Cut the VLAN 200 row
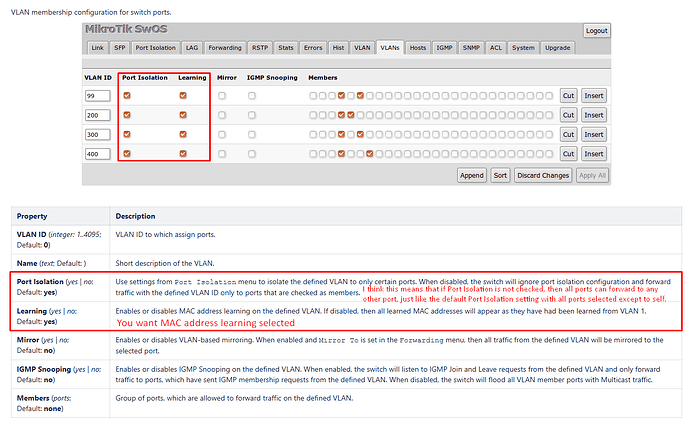 pyautogui.click(x=568, y=115)
